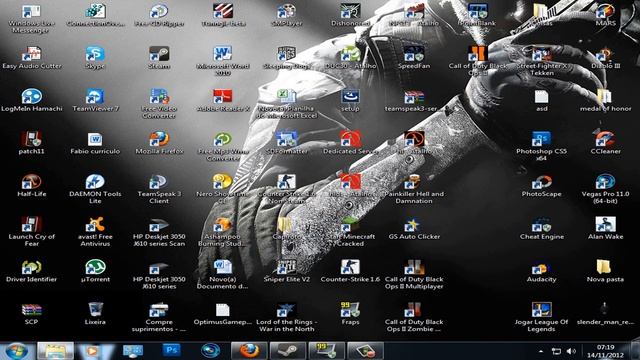Screen dimensions: 640x360
Task: Select the Microsoft Word 2010 shortcut
Action: 222,55
